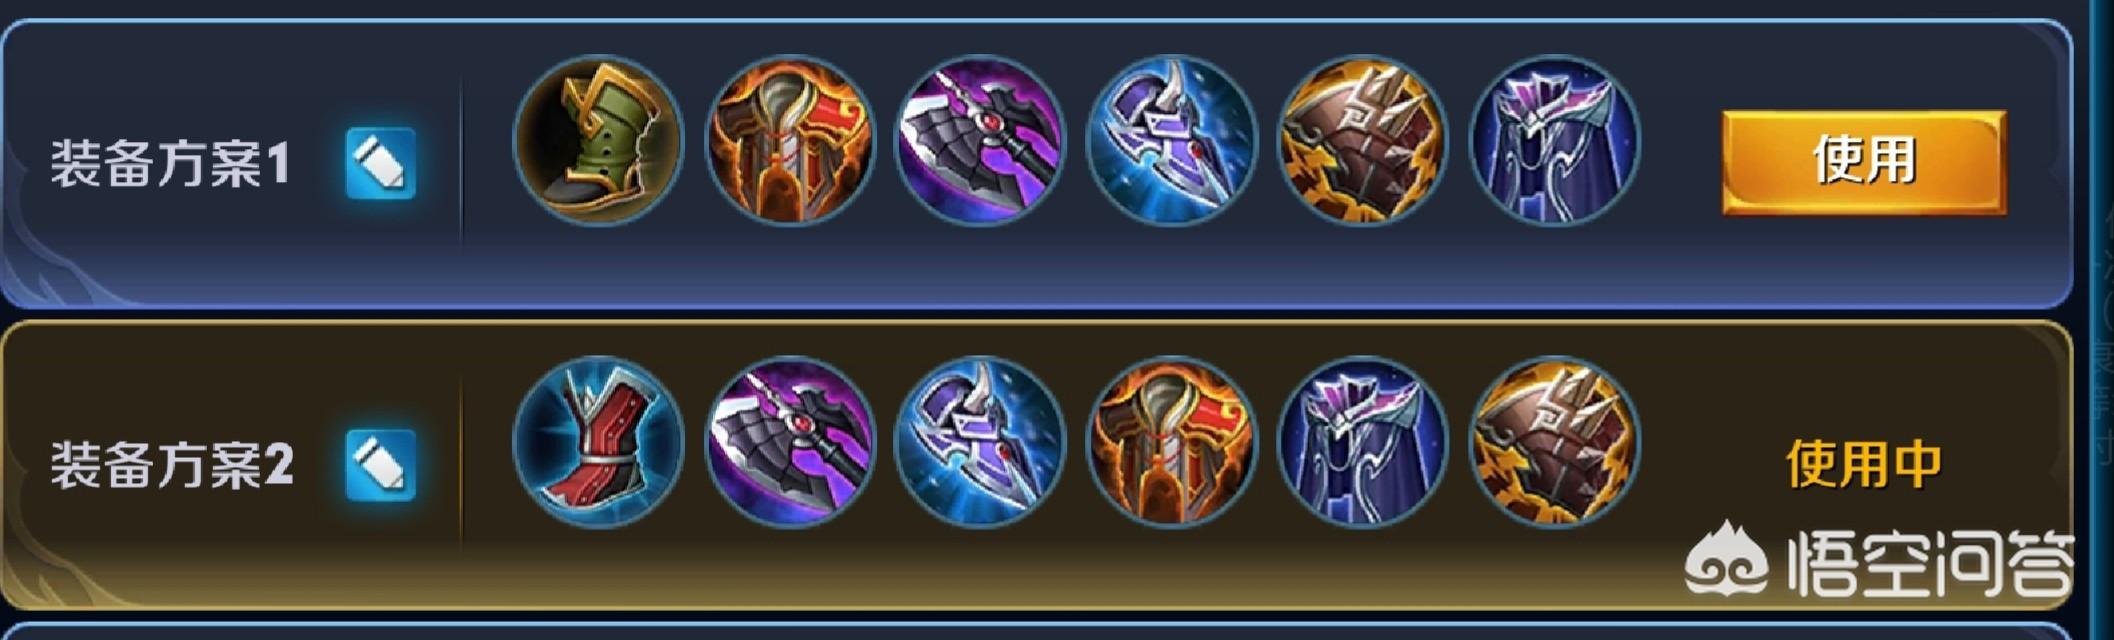Select the dark purple axe in plan 2
This screenshot has width=2114, height=640.
(x=790, y=442)
